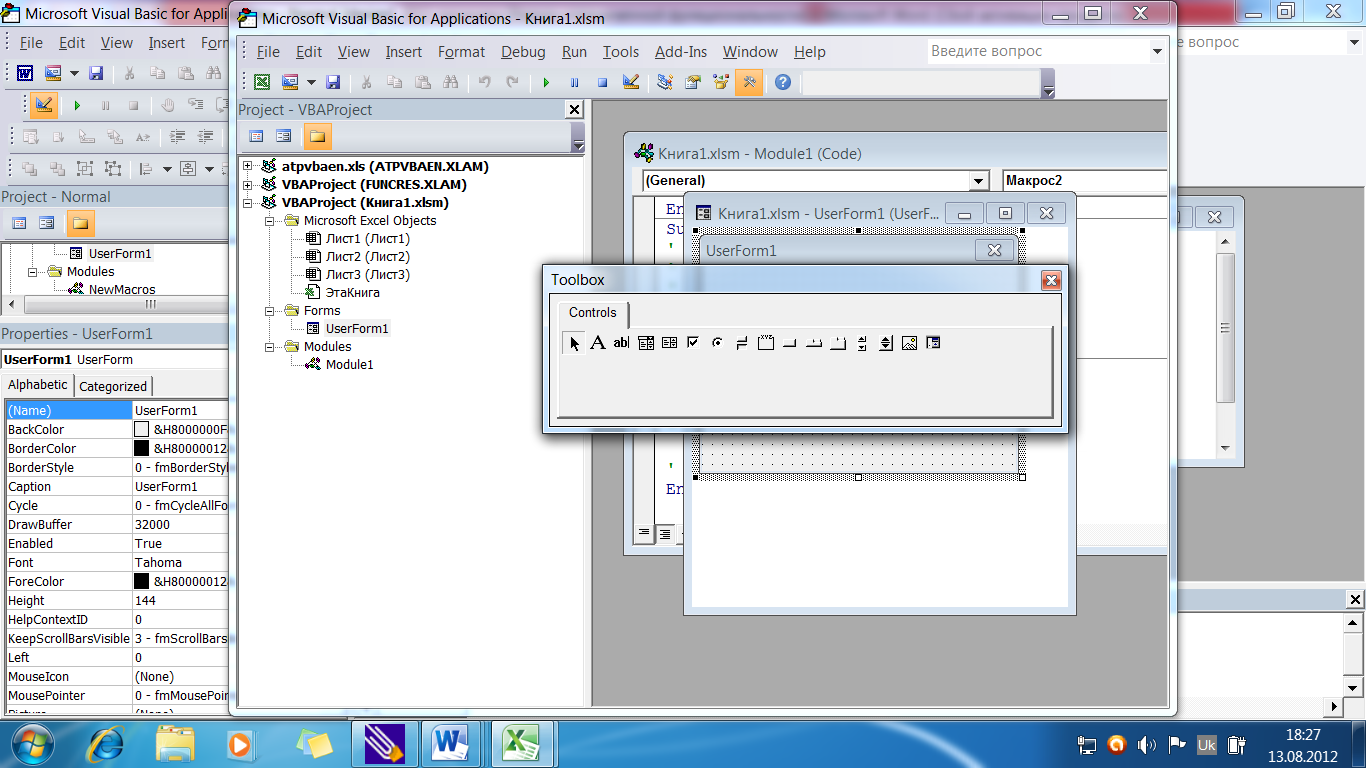Select the TabStrip control in Toolbox
1366x768 pixels.
pyautogui.click(x=814, y=343)
